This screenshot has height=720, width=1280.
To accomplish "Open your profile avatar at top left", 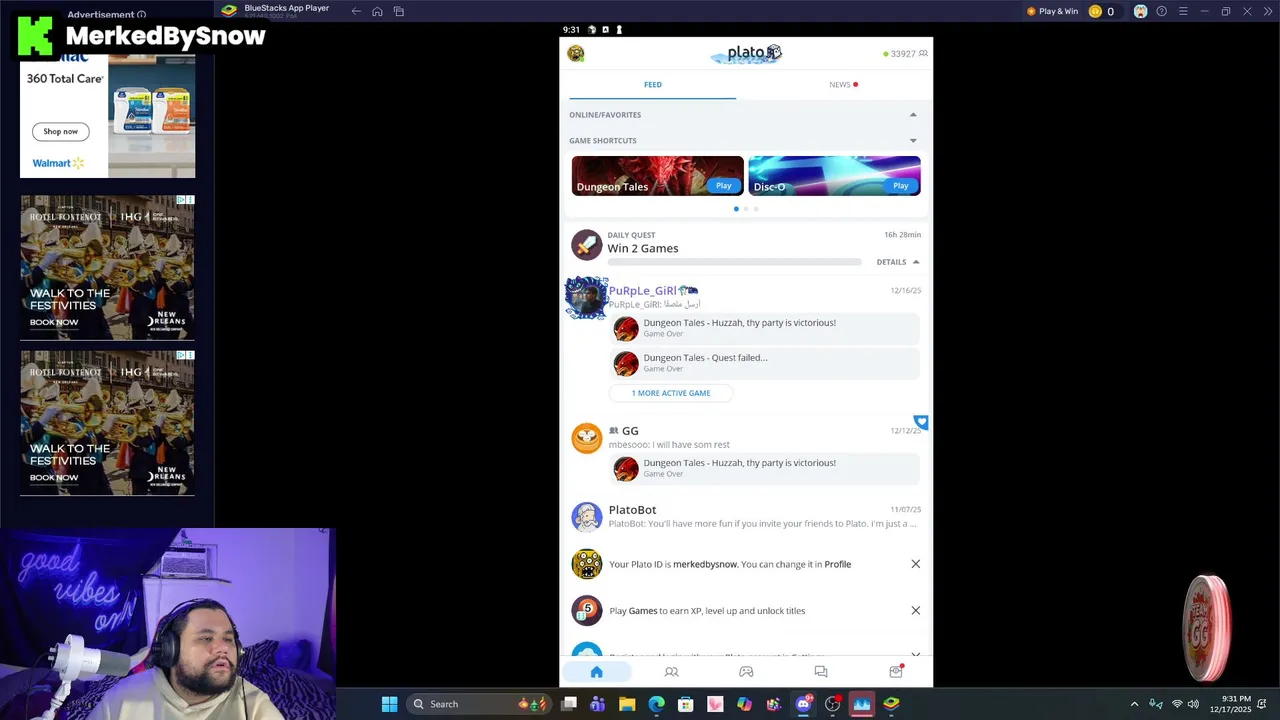I will pos(576,53).
